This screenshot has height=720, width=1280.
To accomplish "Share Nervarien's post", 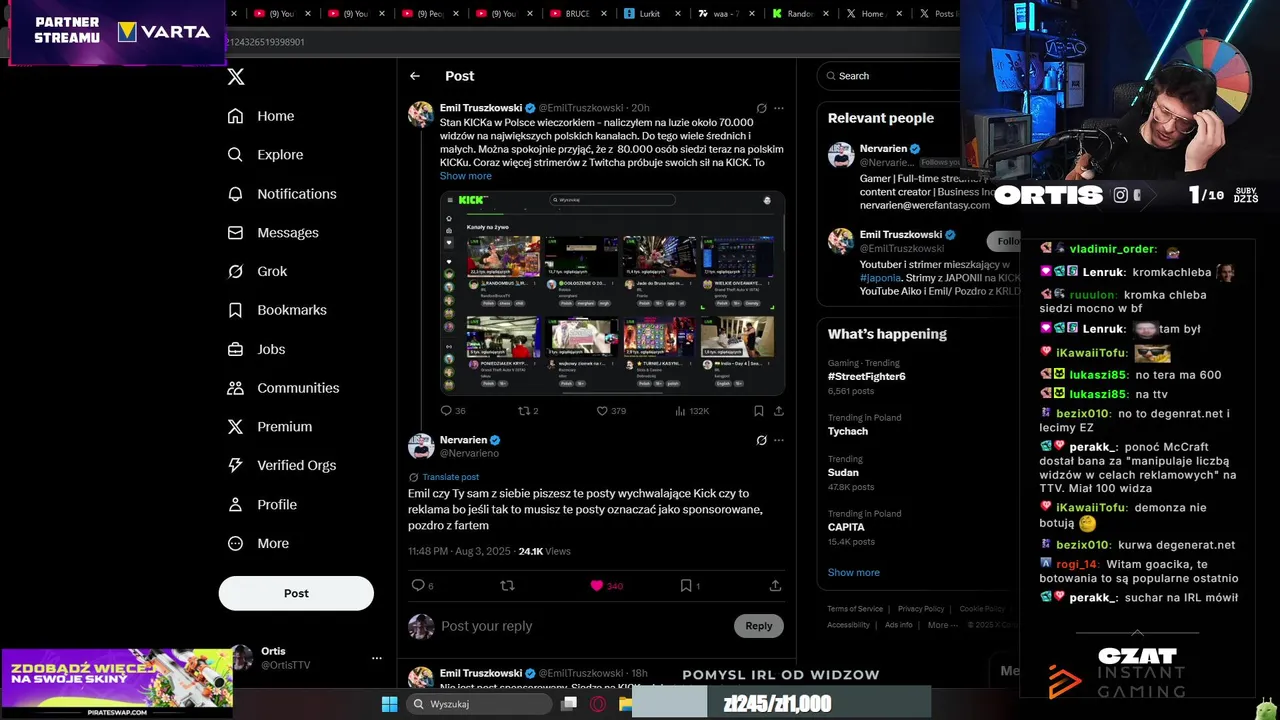I will 775,585.
